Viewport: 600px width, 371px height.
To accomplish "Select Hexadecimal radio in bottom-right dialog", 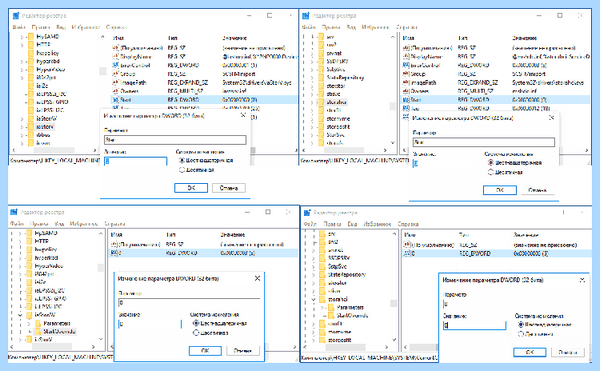I will (520, 324).
